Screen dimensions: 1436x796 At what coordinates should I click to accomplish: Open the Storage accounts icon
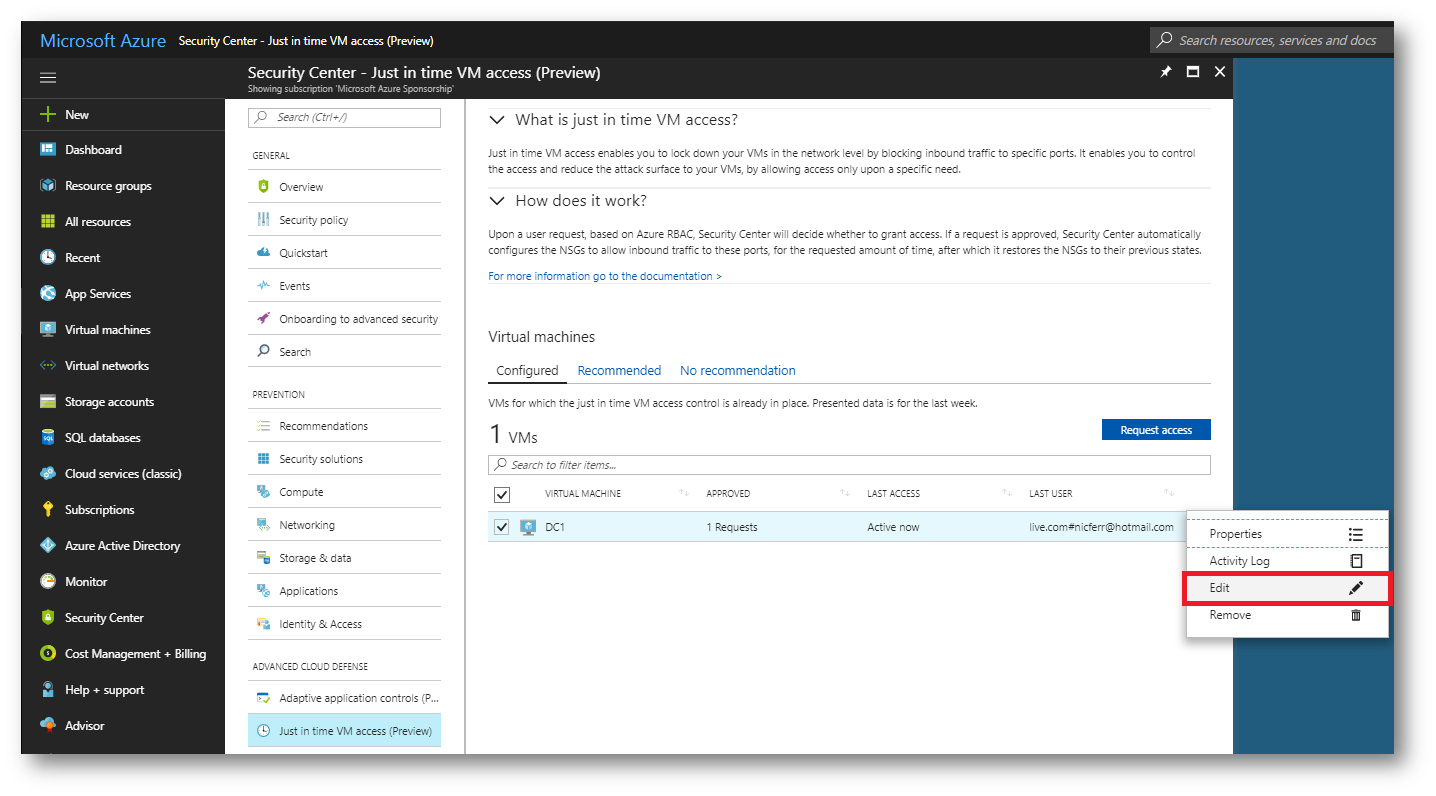coord(47,402)
